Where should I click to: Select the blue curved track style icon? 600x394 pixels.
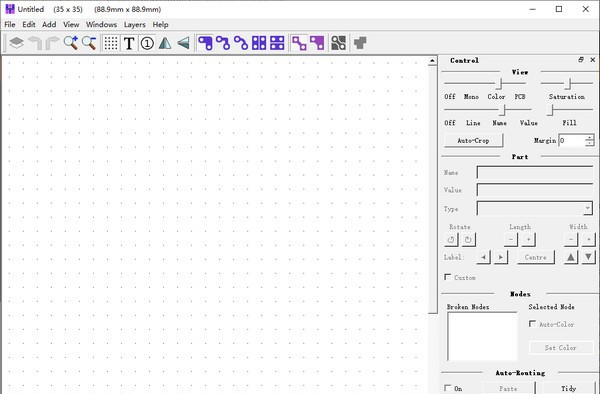(x=241, y=43)
